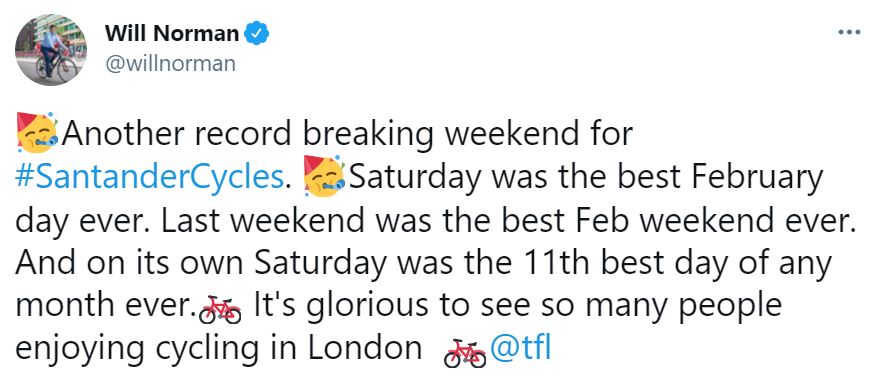Viewport: 876px width, 385px height.
Task: Click the party face emoji before "Saturday was"
Action: (x=324, y=177)
